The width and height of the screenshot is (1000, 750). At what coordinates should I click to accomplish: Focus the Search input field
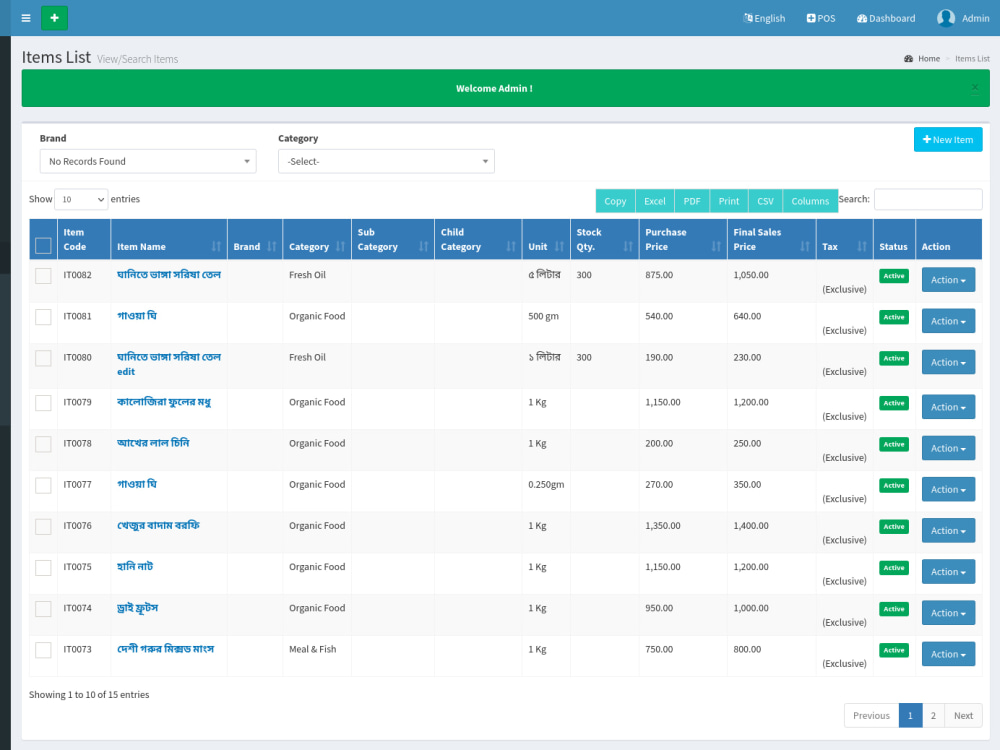[928, 199]
